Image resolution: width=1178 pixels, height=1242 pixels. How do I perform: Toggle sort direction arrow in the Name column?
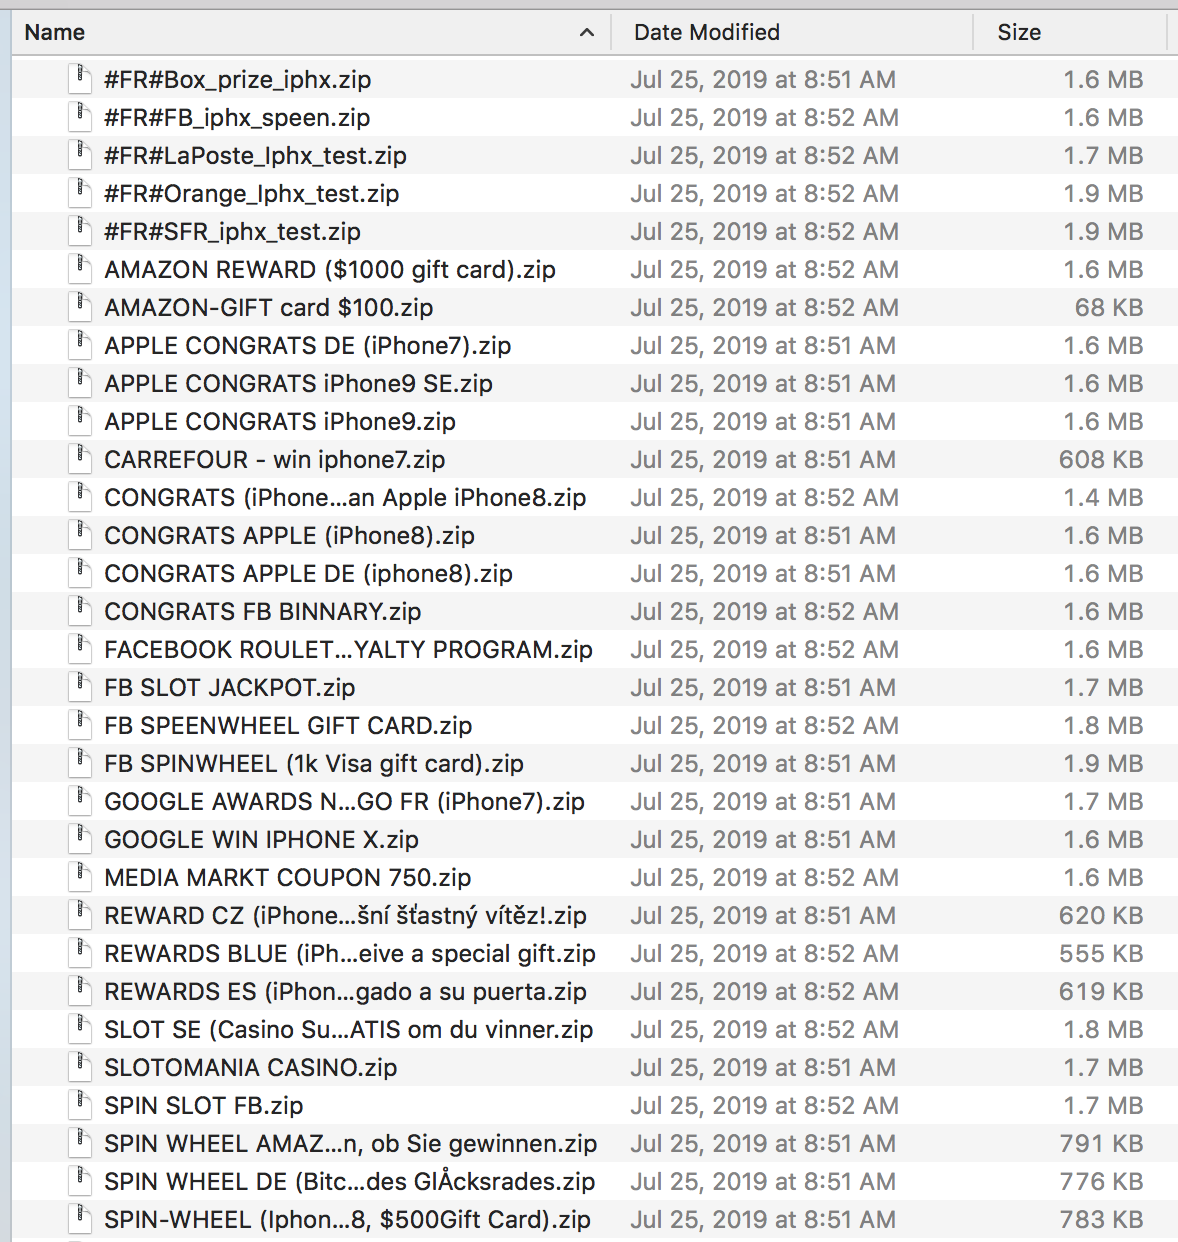tap(587, 33)
